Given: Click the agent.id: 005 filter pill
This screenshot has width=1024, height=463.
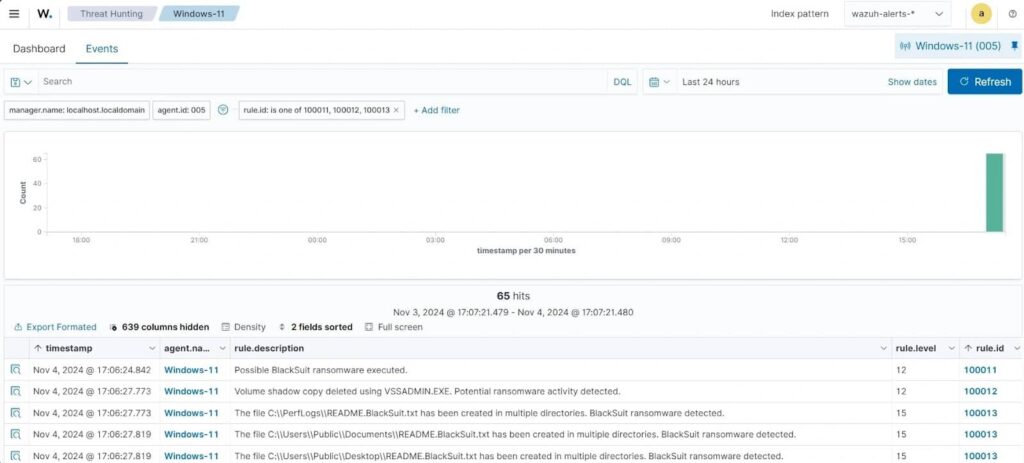Looking at the screenshot, I should (x=182, y=110).
